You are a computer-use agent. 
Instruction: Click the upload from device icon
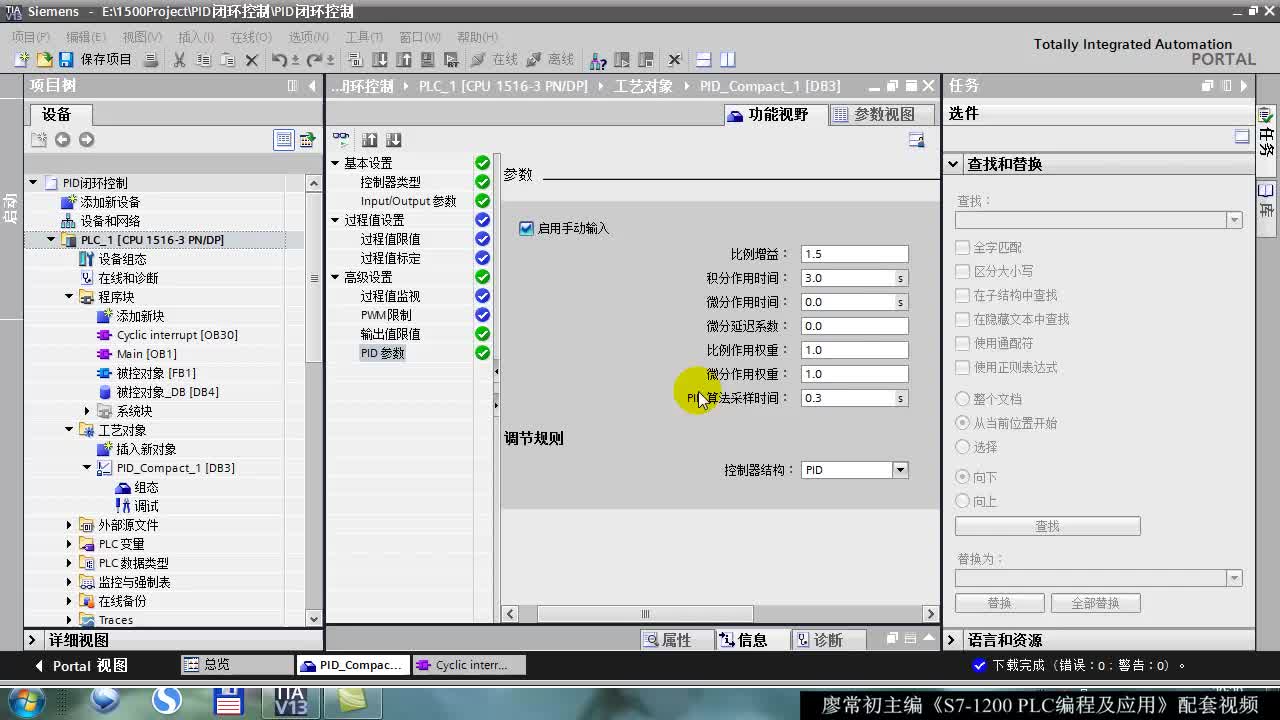click(x=404, y=60)
